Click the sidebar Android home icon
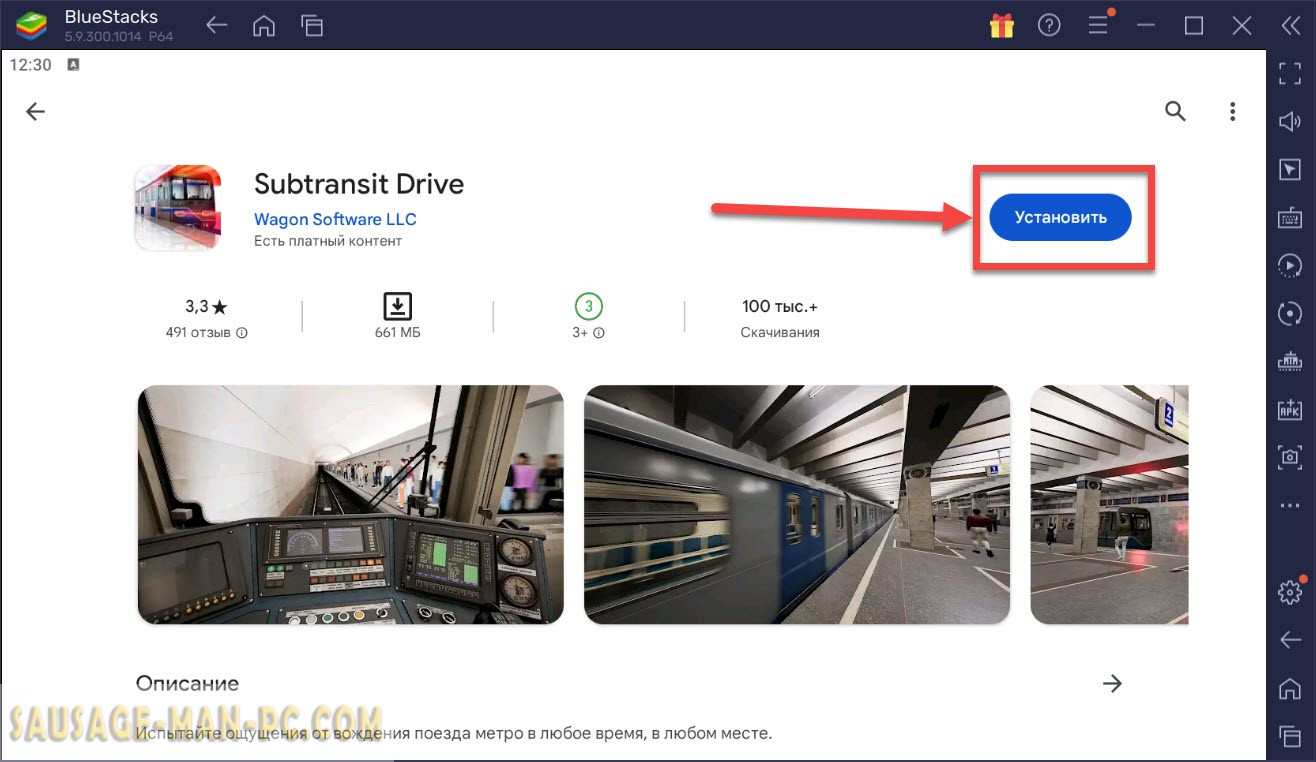Viewport: 1316px width, 762px height. (1290, 688)
